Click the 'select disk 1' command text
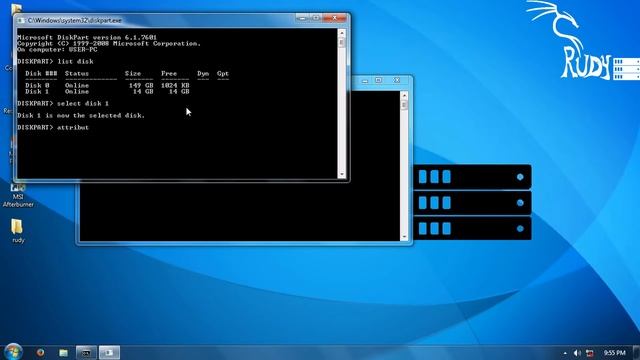This screenshot has height=360, width=640. coord(83,103)
